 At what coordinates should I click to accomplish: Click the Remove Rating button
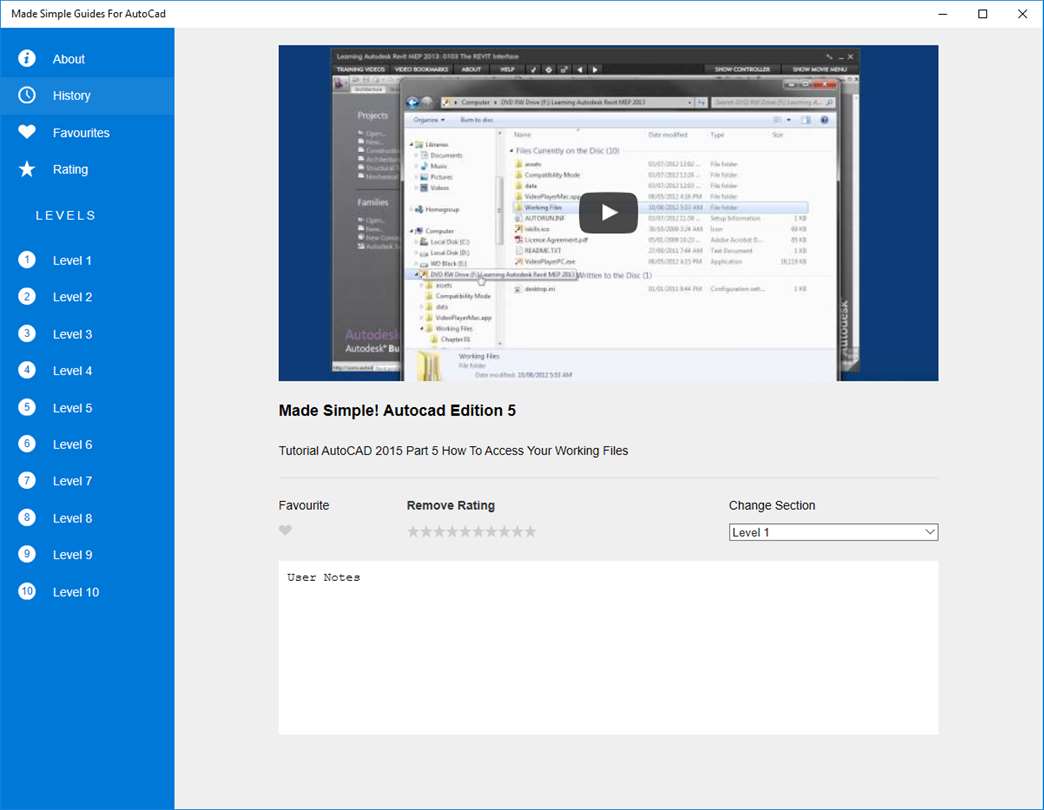(451, 505)
